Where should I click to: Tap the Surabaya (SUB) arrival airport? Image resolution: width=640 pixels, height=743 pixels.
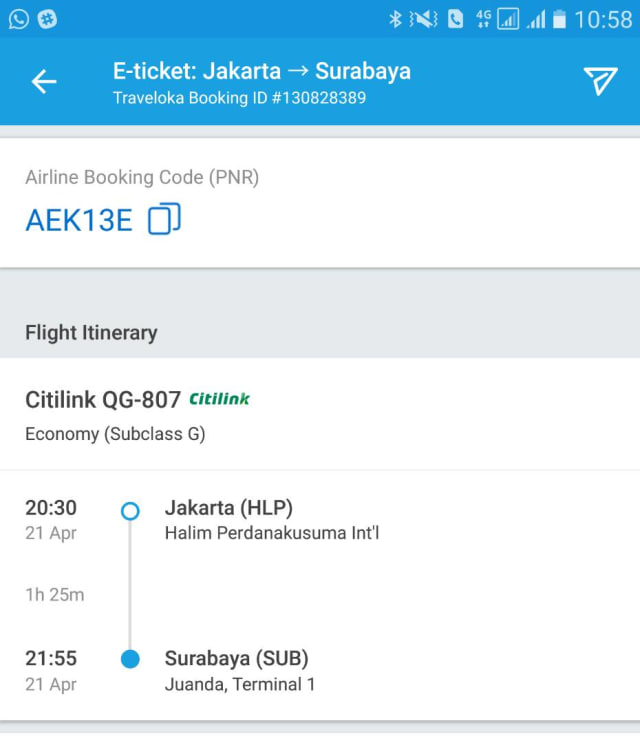237,659
